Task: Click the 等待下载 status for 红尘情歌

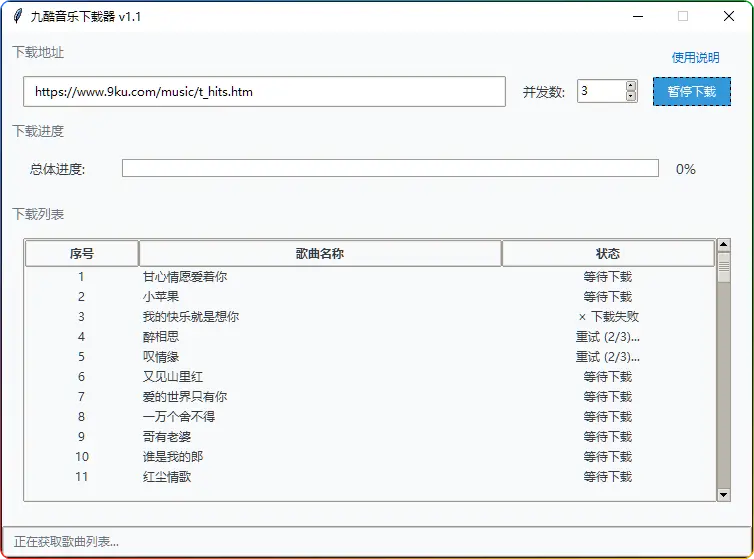Action: point(608,477)
